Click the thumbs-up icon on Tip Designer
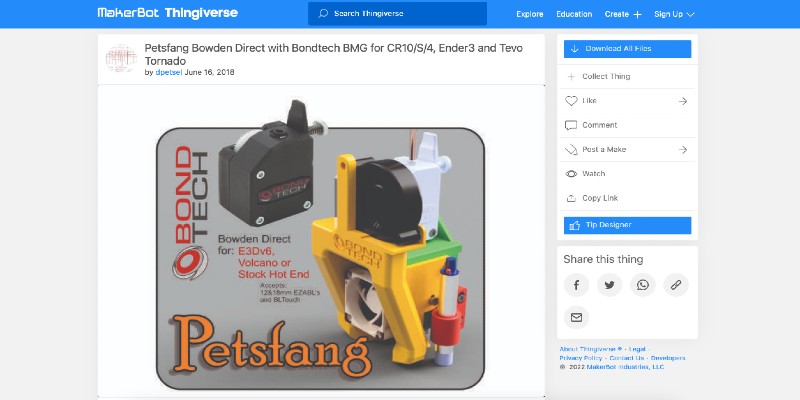Image resolution: width=800 pixels, height=400 pixels. tap(574, 225)
